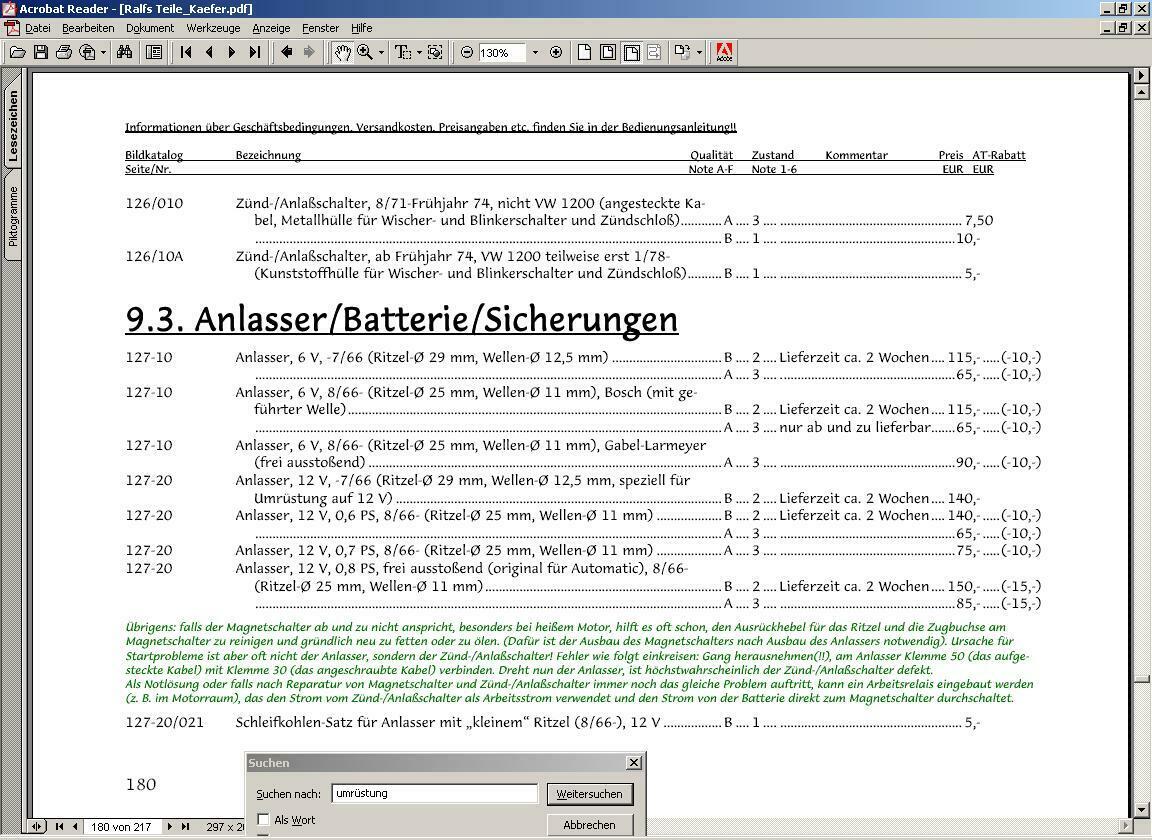Image resolution: width=1152 pixels, height=840 pixels.
Task: Open the Anzeige menu
Action: pyautogui.click(x=271, y=28)
